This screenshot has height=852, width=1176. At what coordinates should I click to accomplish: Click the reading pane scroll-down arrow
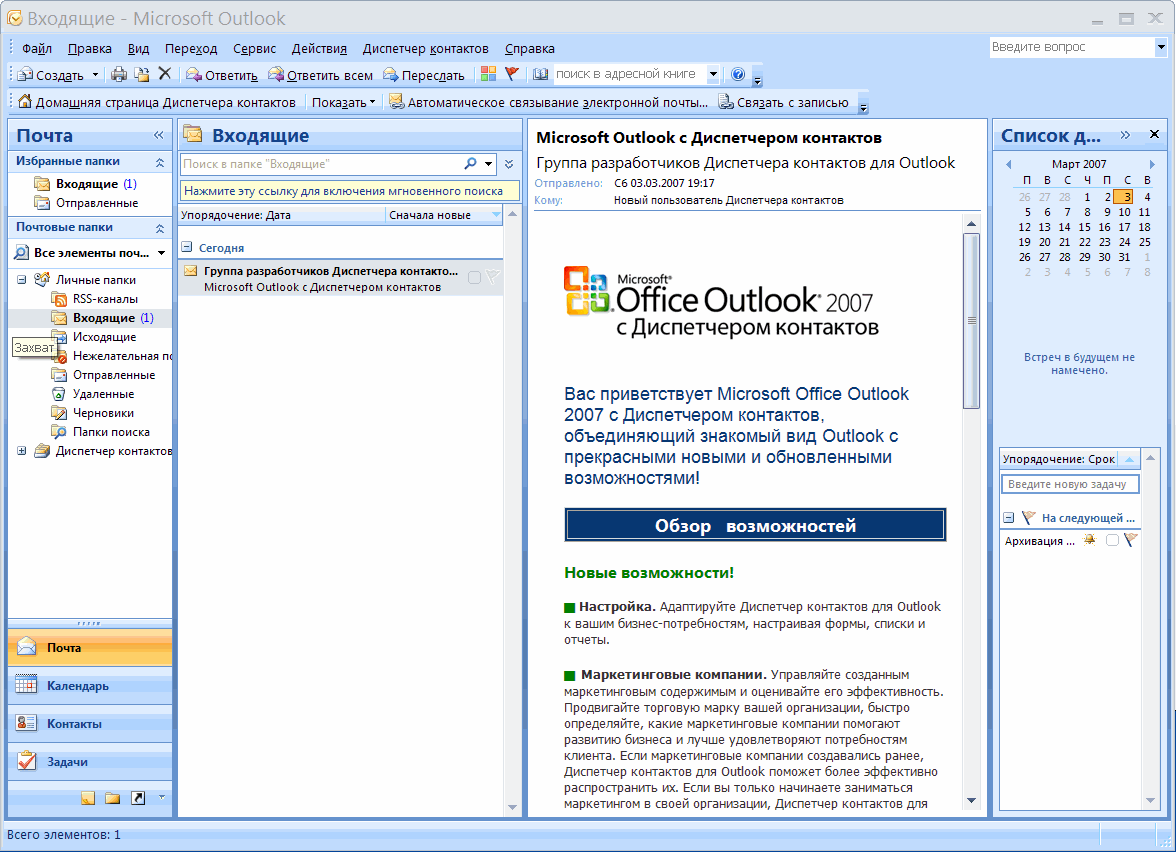[x=971, y=800]
